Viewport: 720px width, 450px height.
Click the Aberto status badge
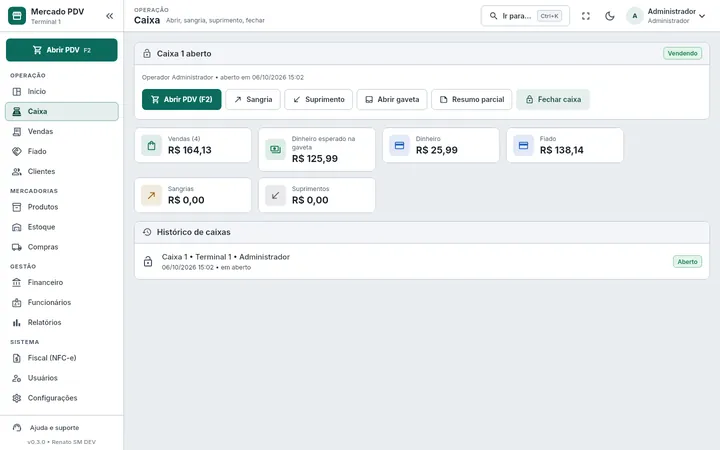[x=687, y=262]
